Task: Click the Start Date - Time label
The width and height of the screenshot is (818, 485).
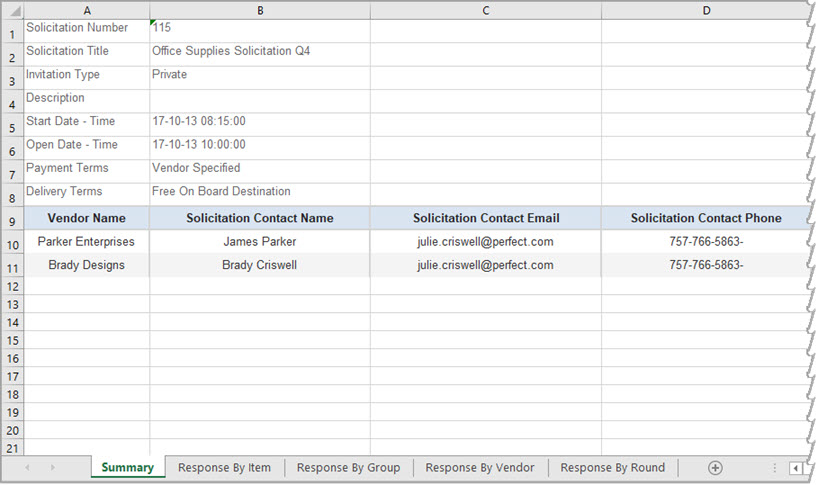Action: [x=87, y=125]
